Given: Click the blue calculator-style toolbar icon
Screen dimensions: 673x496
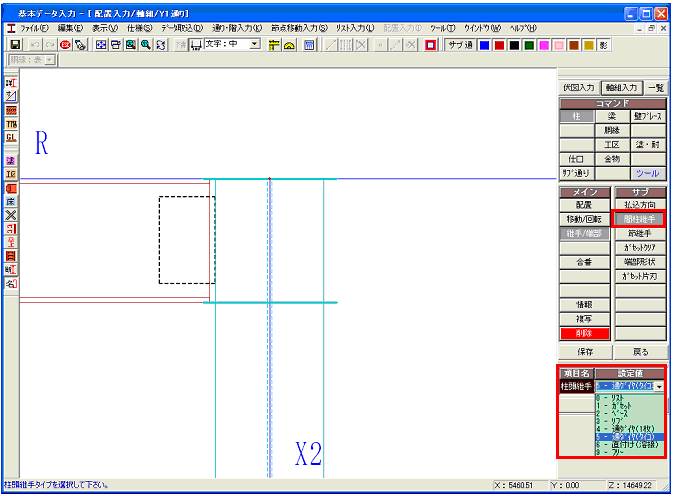Looking at the screenshot, I should click(x=309, y=45).
